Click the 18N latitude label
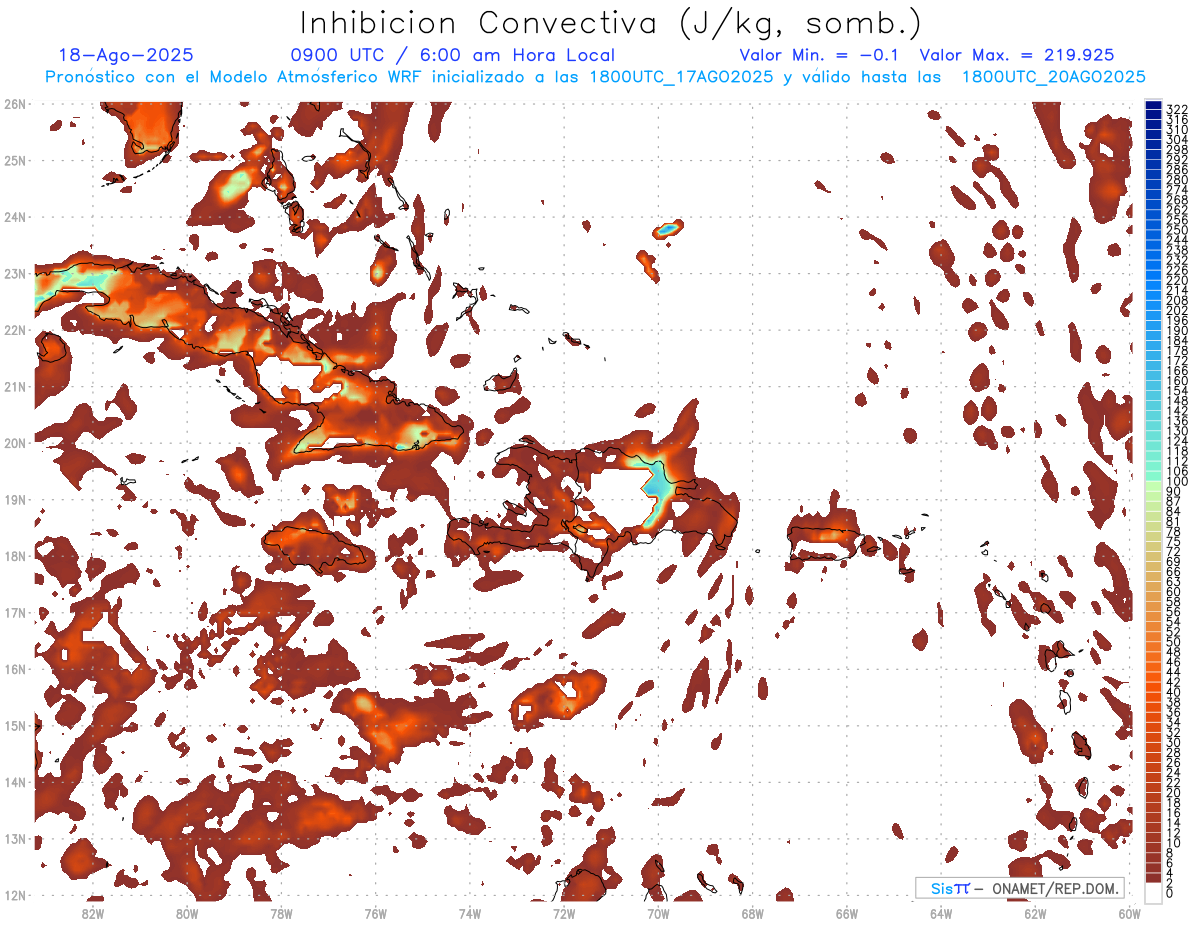Viewport: 1200px width, 927px height. tap(15, 556)
